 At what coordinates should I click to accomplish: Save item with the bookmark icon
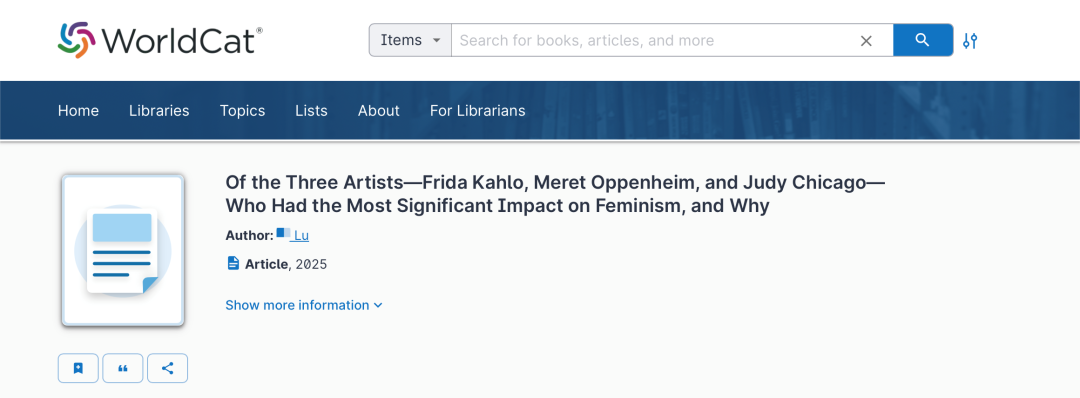[x=79, y=368]
